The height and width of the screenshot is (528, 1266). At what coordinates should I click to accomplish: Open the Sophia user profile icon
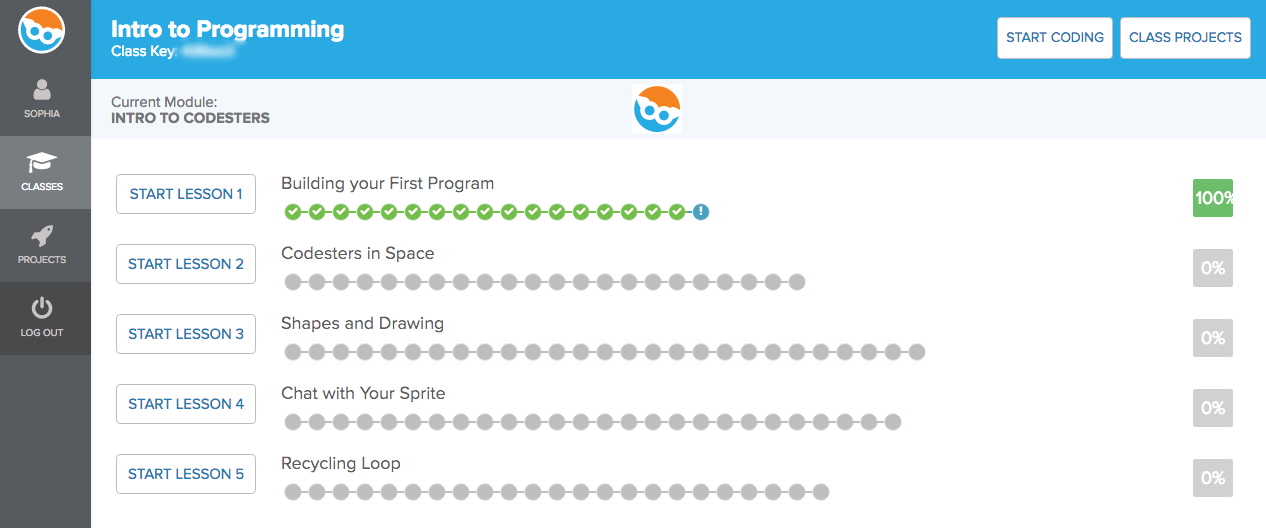point(42,90)
